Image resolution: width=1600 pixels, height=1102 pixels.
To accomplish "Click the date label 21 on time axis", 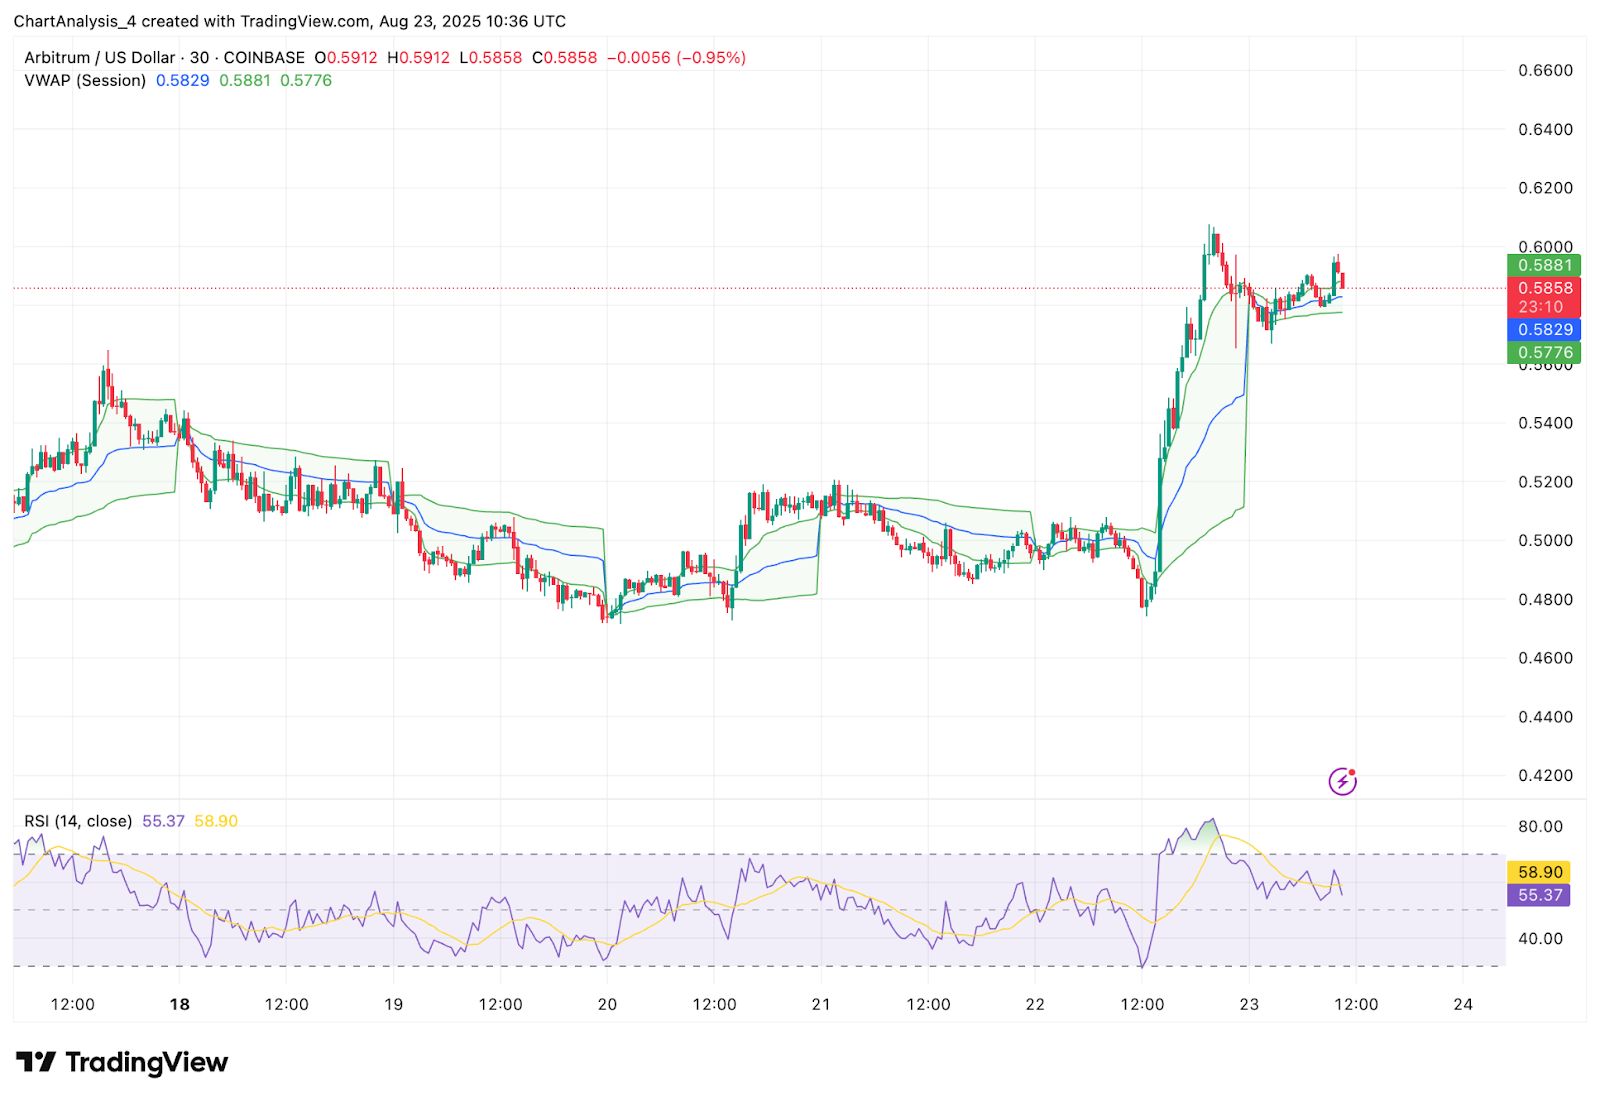I will (x=821, y=1004).
